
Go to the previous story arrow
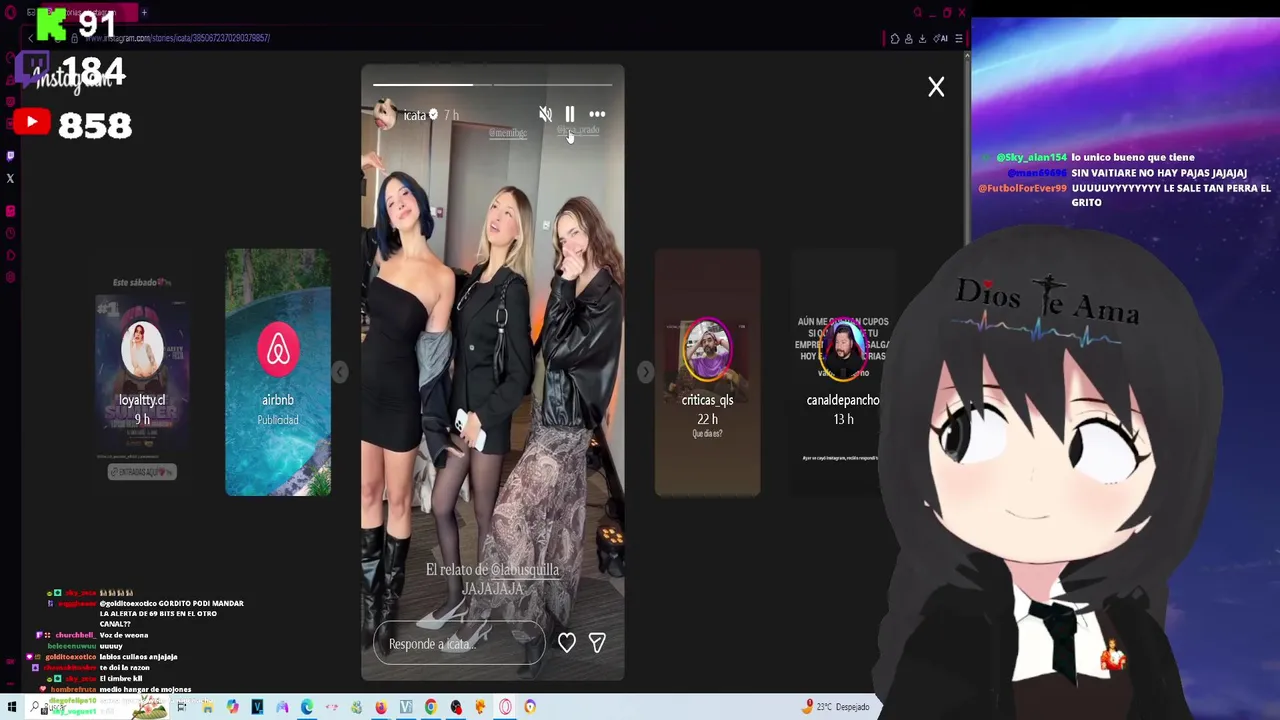coord(340,372)
